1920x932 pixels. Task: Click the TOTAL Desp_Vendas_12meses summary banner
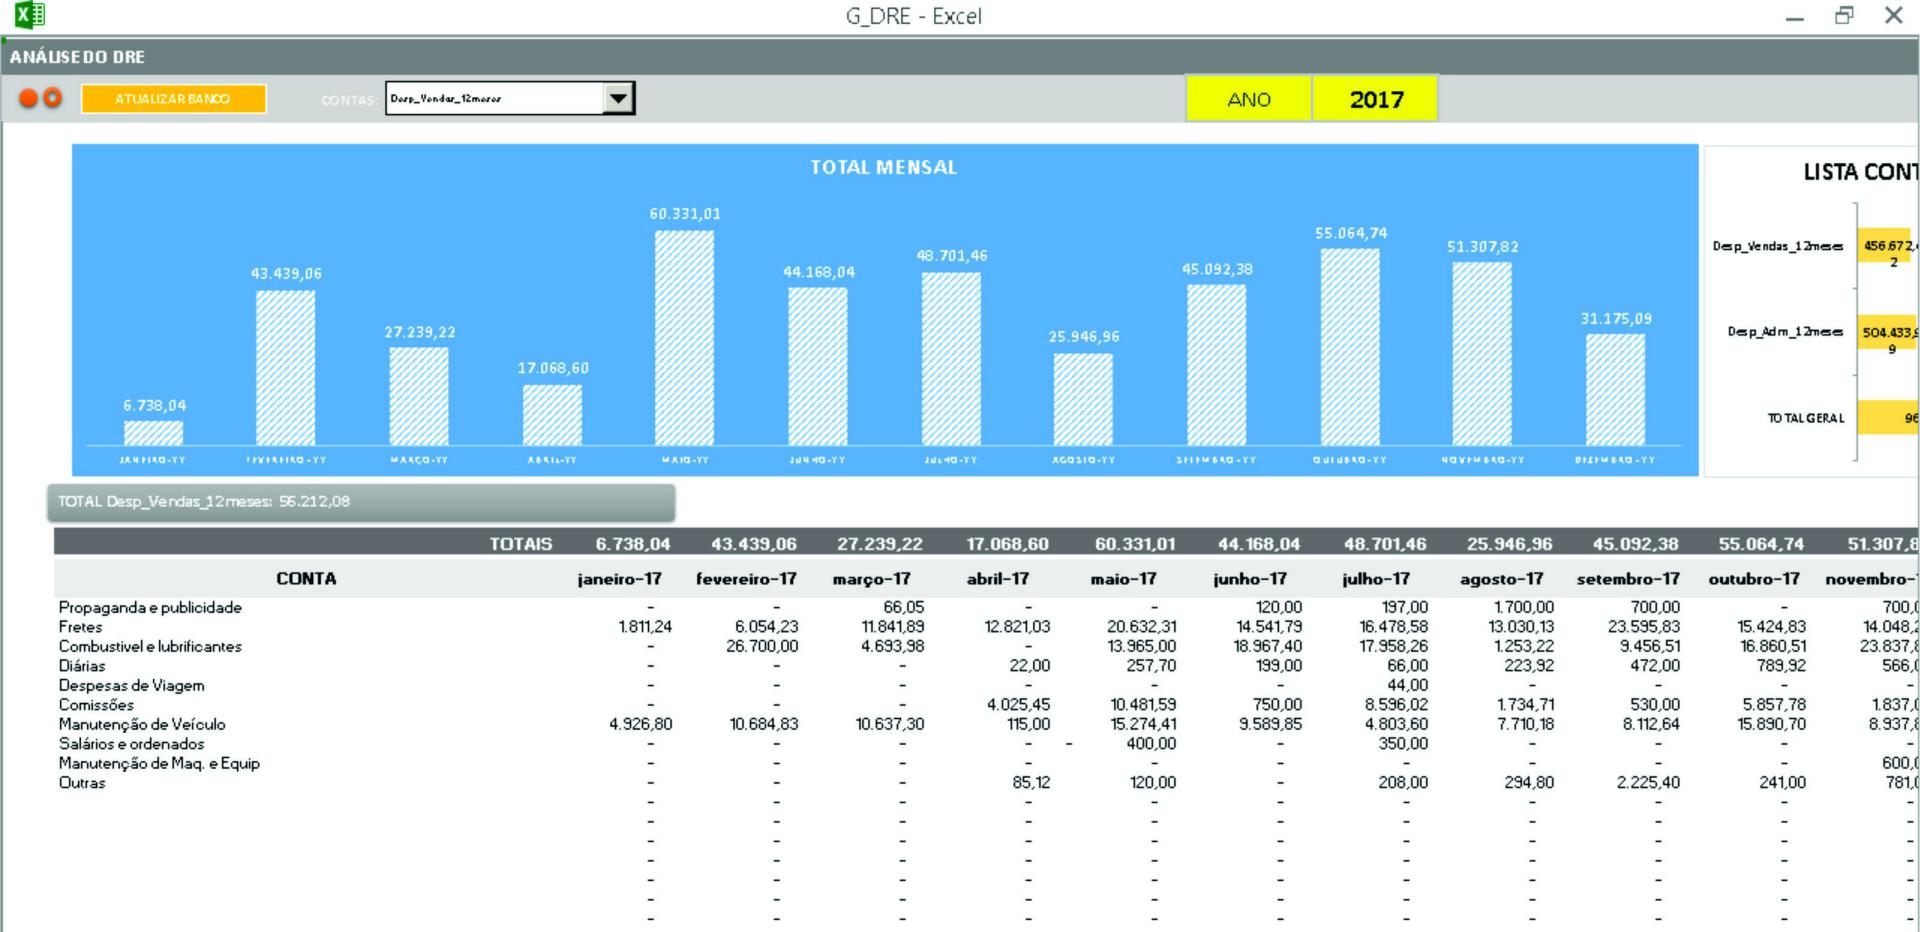(x=361, y=502)
